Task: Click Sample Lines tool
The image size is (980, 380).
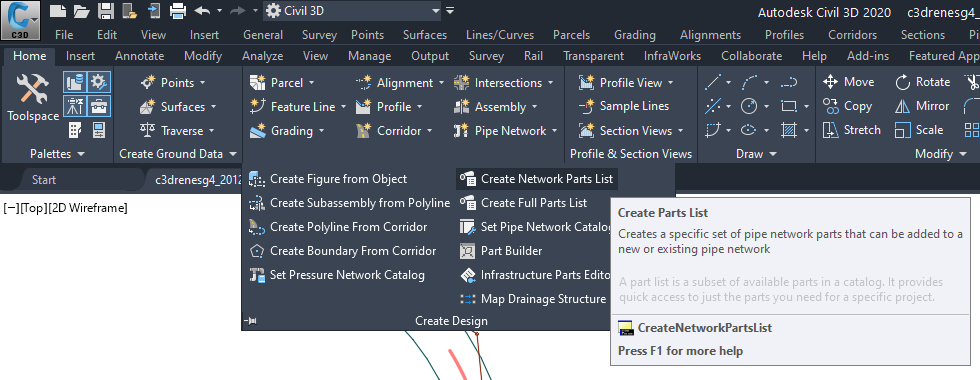Action: 624,106
